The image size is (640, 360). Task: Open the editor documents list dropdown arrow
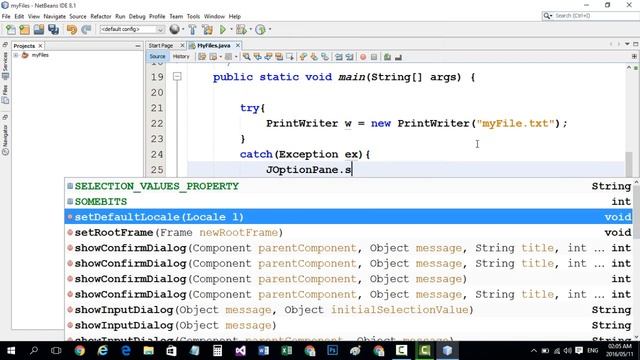(x=627, y=44)
